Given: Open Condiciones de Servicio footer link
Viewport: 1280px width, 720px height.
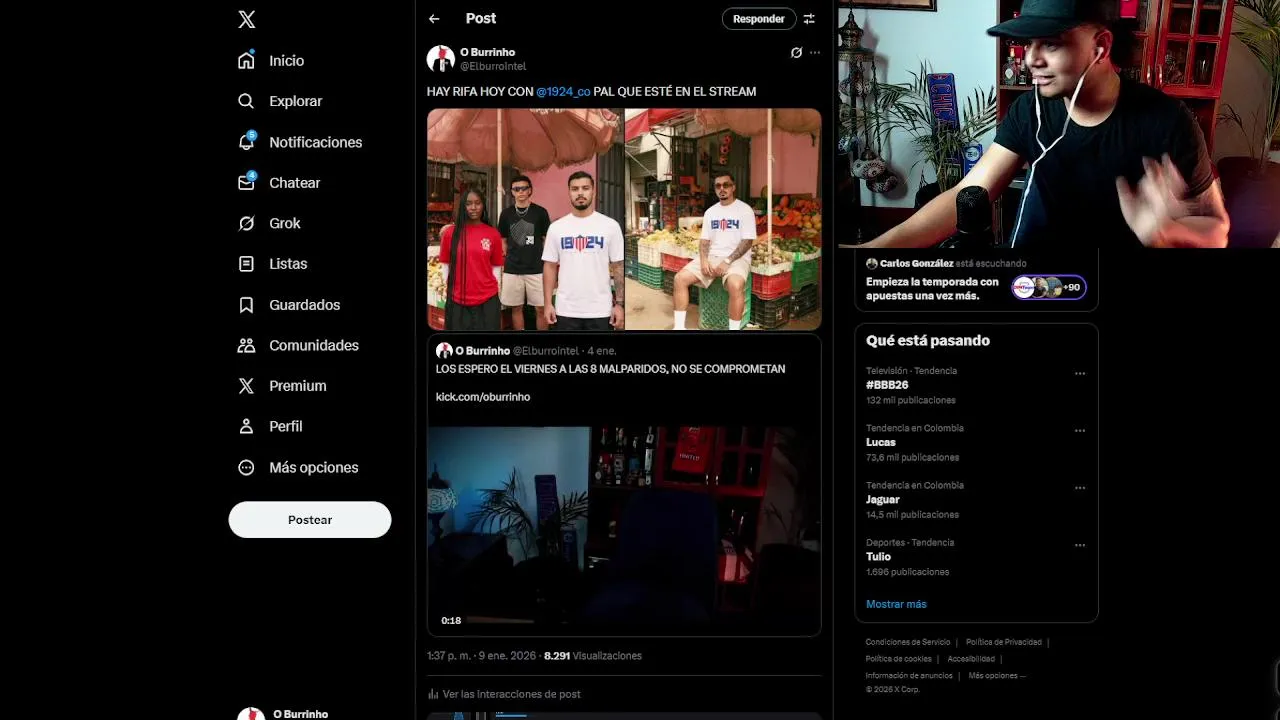Looking at the screenshot, I should (x=908, y=642).
